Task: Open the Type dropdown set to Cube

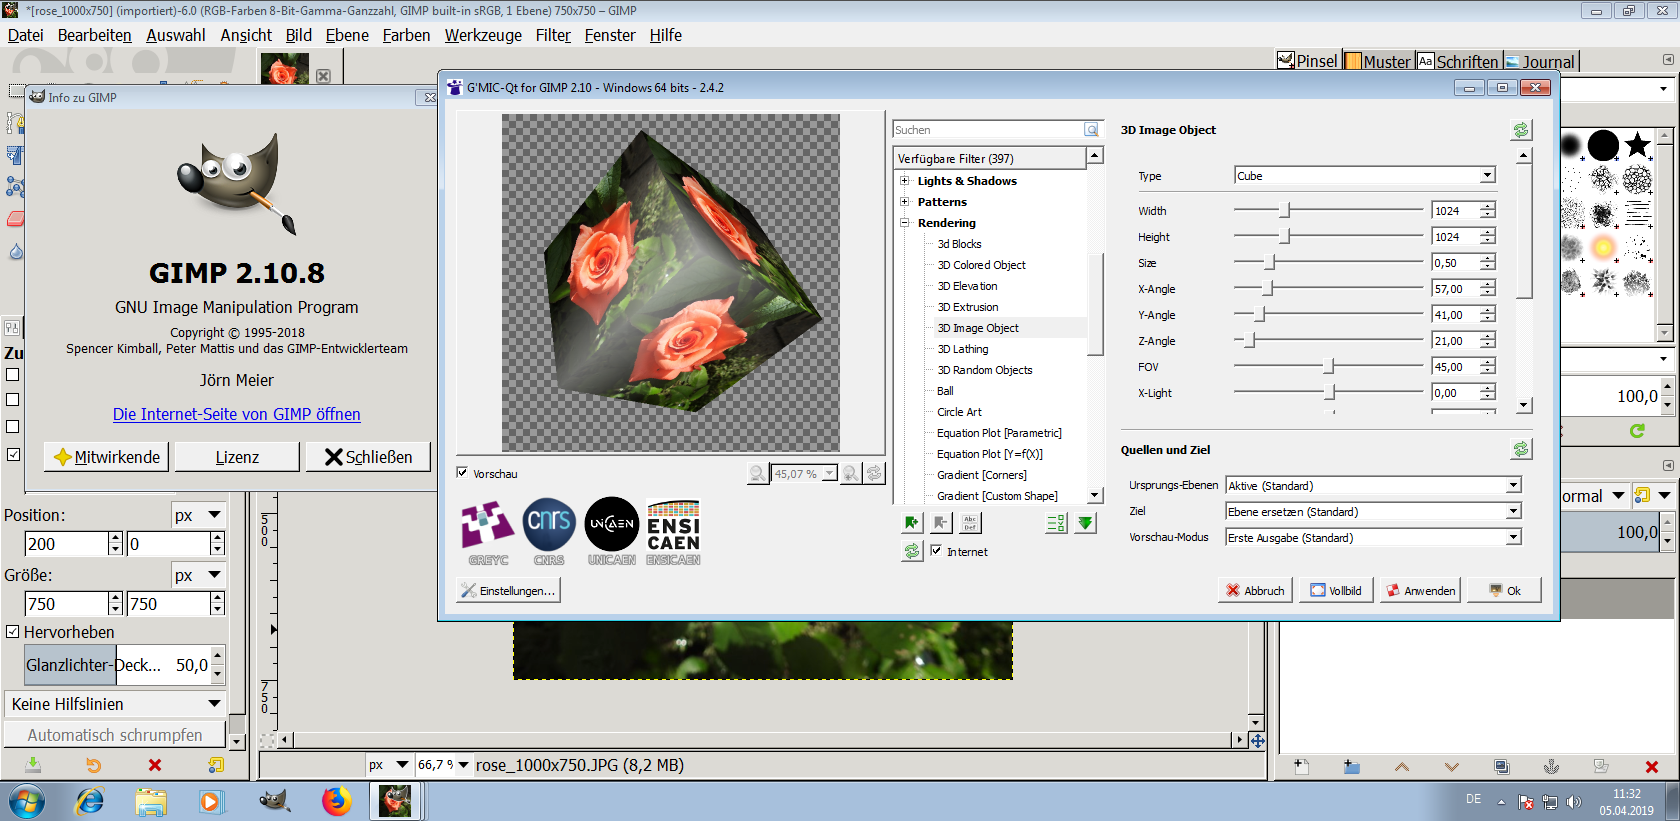Action: click(1364, 176)
